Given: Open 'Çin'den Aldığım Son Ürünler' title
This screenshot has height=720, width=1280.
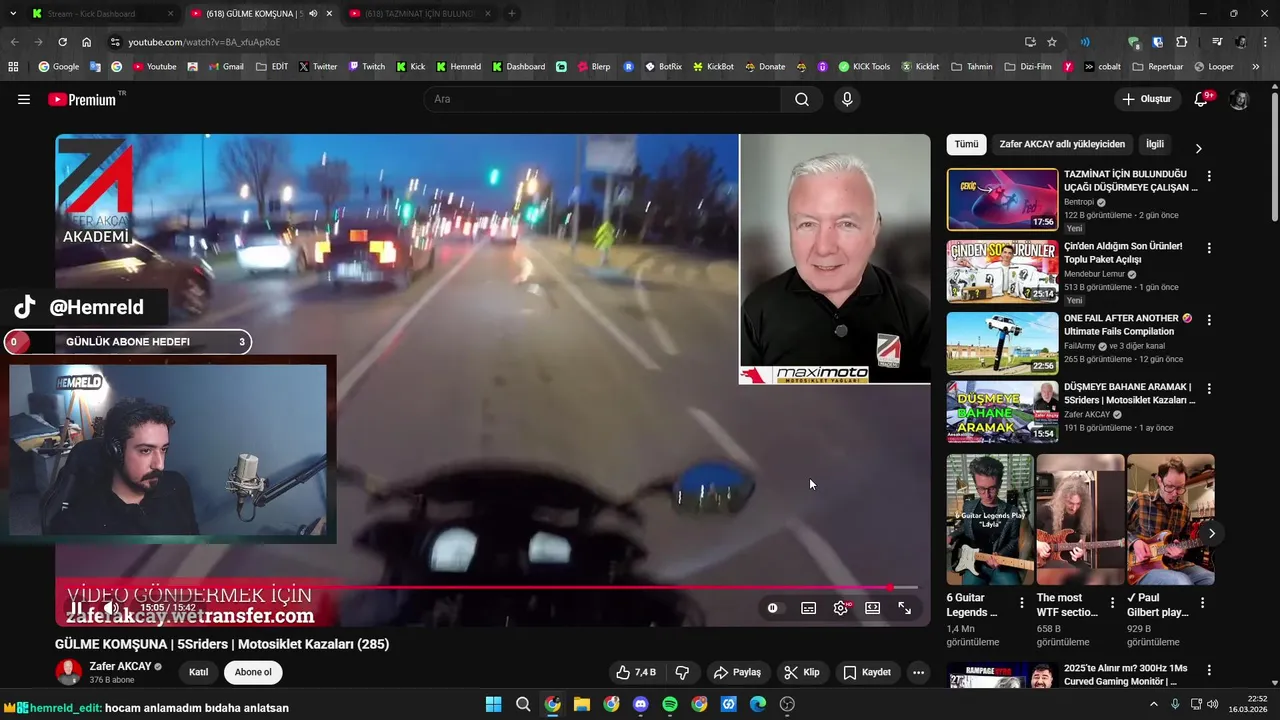Looking at the screenshot, I should coord(1123,252).
